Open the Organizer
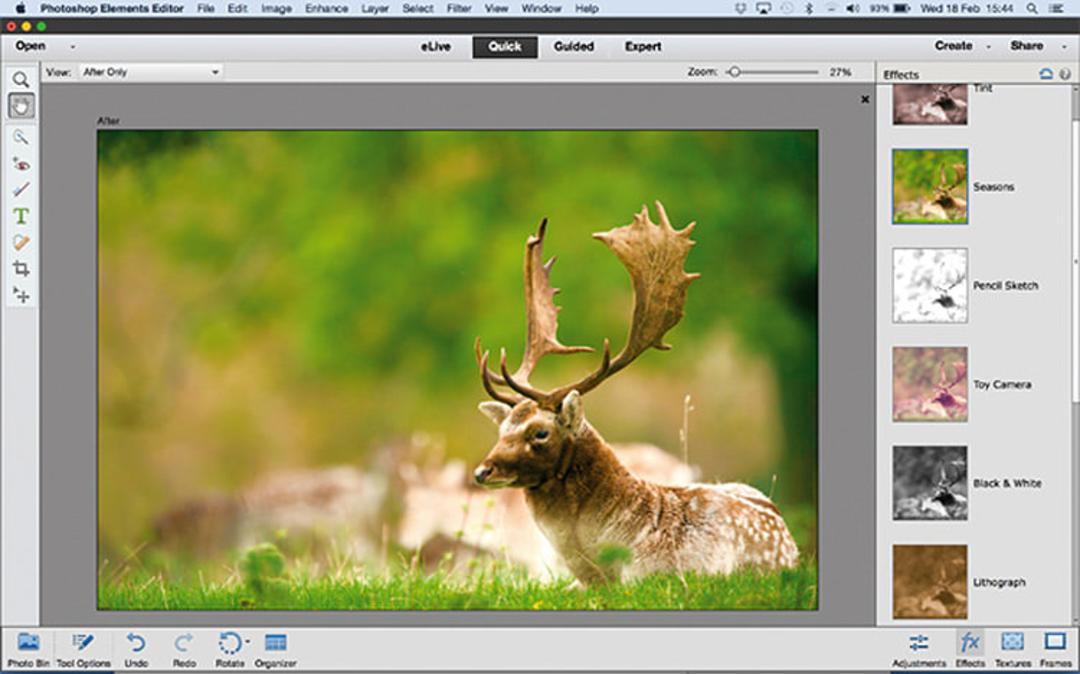1080x674 pixels. [276, 650]
